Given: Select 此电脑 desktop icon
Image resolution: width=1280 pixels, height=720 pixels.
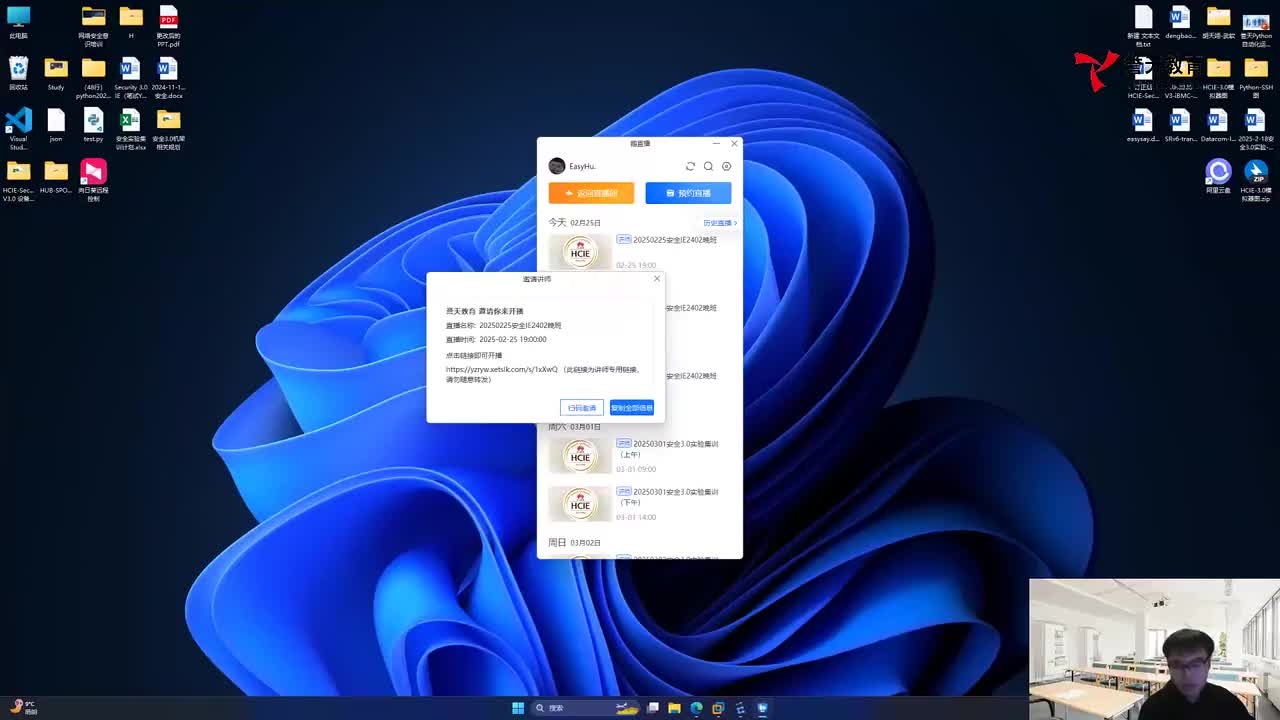Looking at the screenshot, I should pos(18,23).
